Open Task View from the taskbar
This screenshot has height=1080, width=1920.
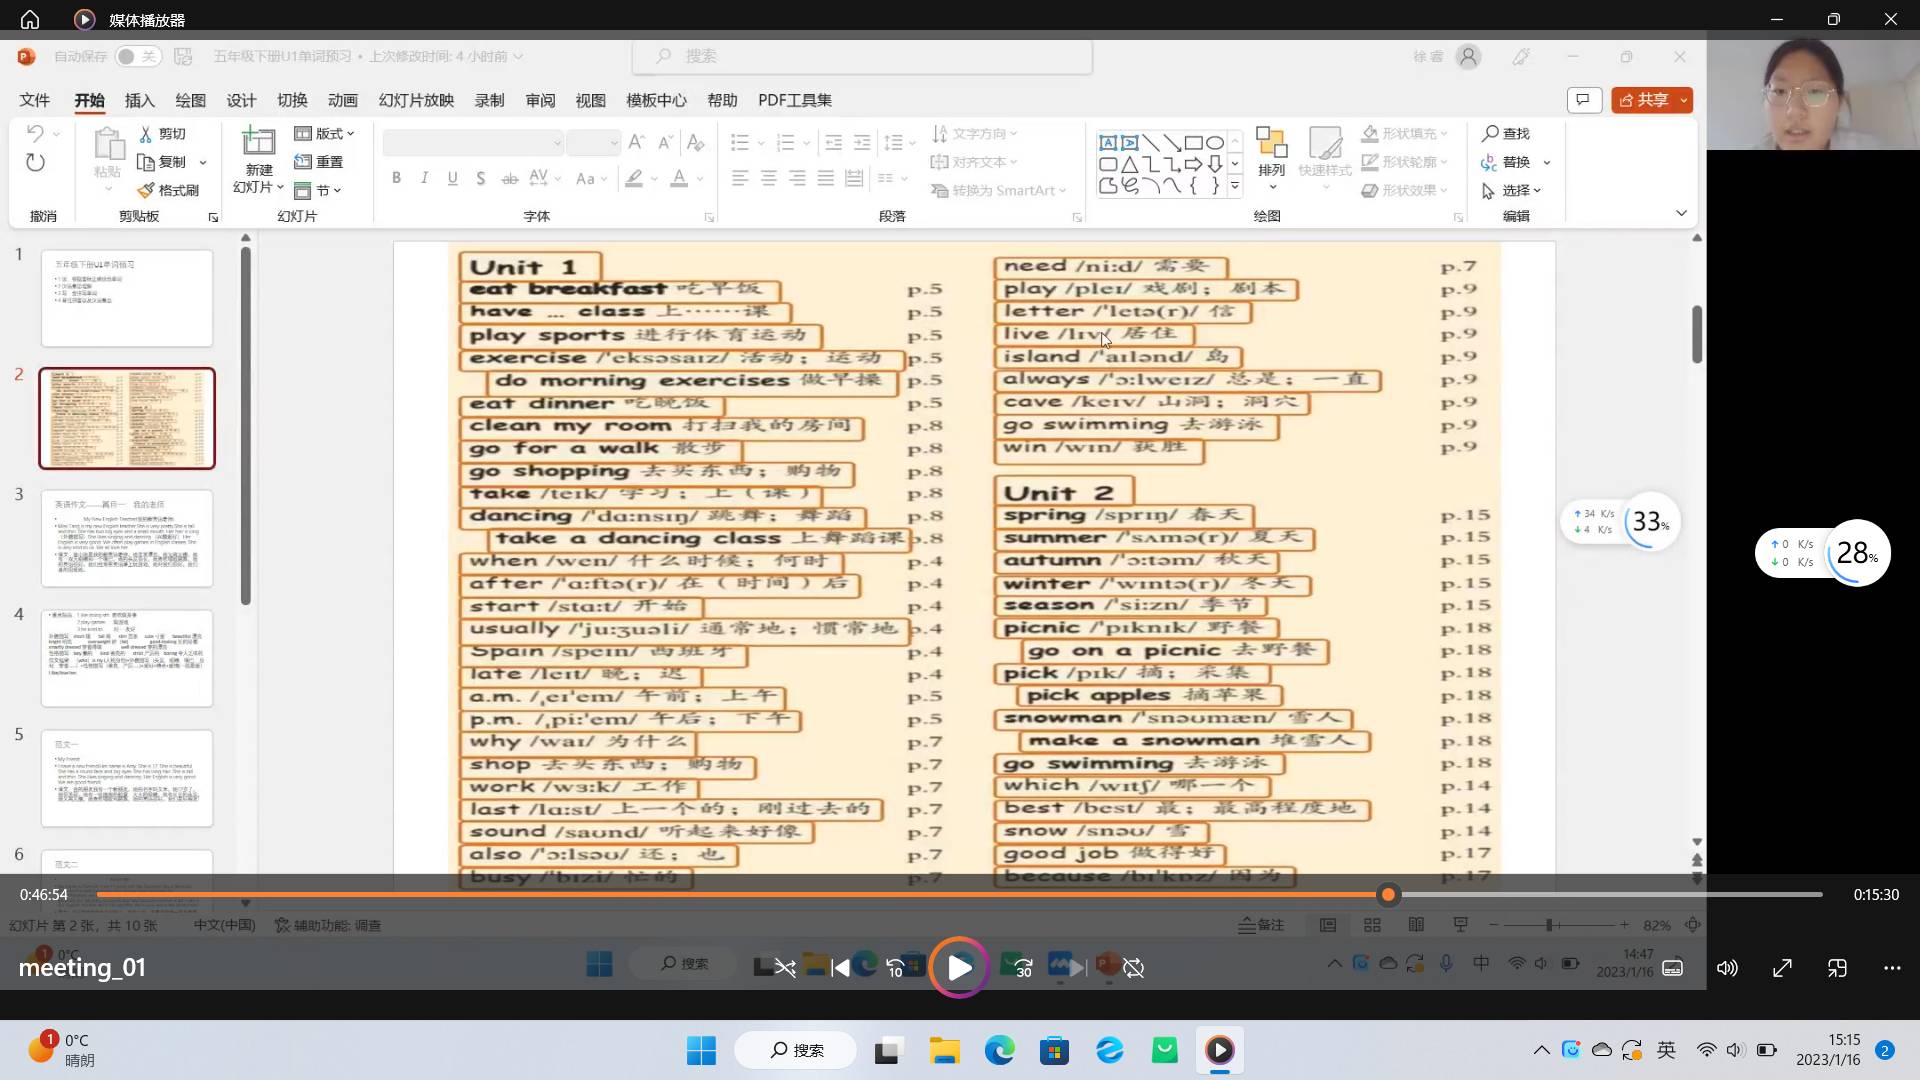click(887, 1050)
